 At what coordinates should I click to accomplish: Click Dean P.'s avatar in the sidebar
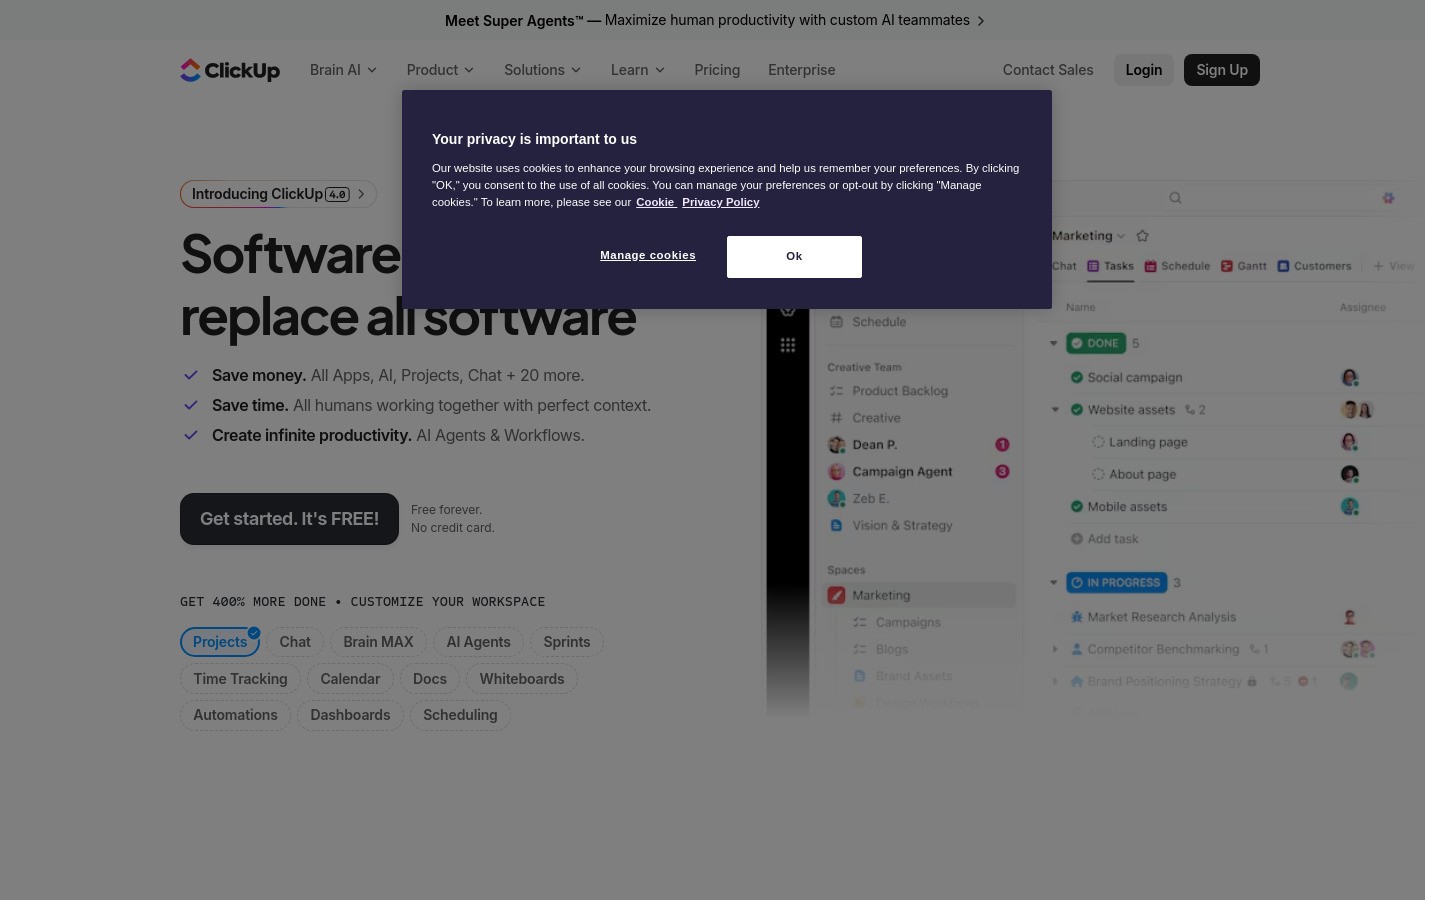click(837, 444)
